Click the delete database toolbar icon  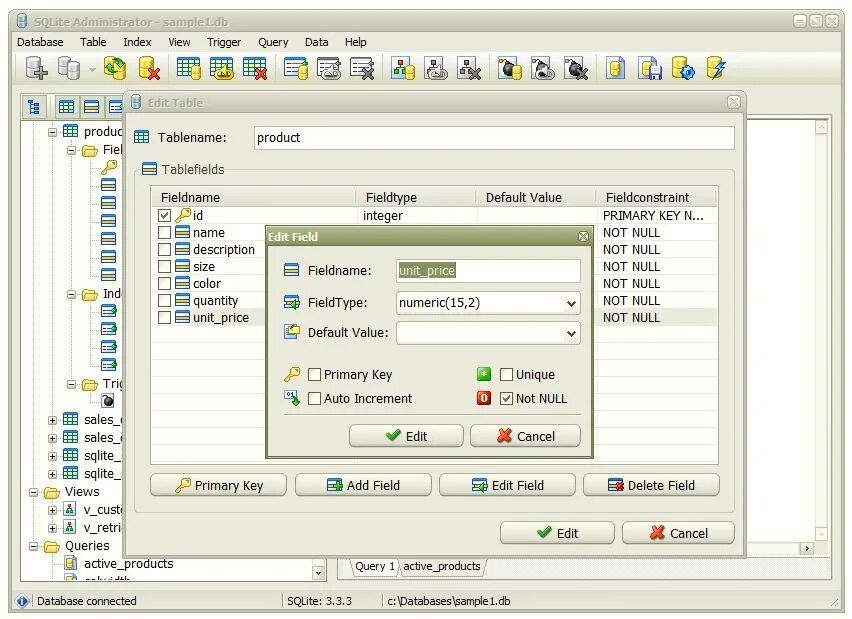(148, 68)
